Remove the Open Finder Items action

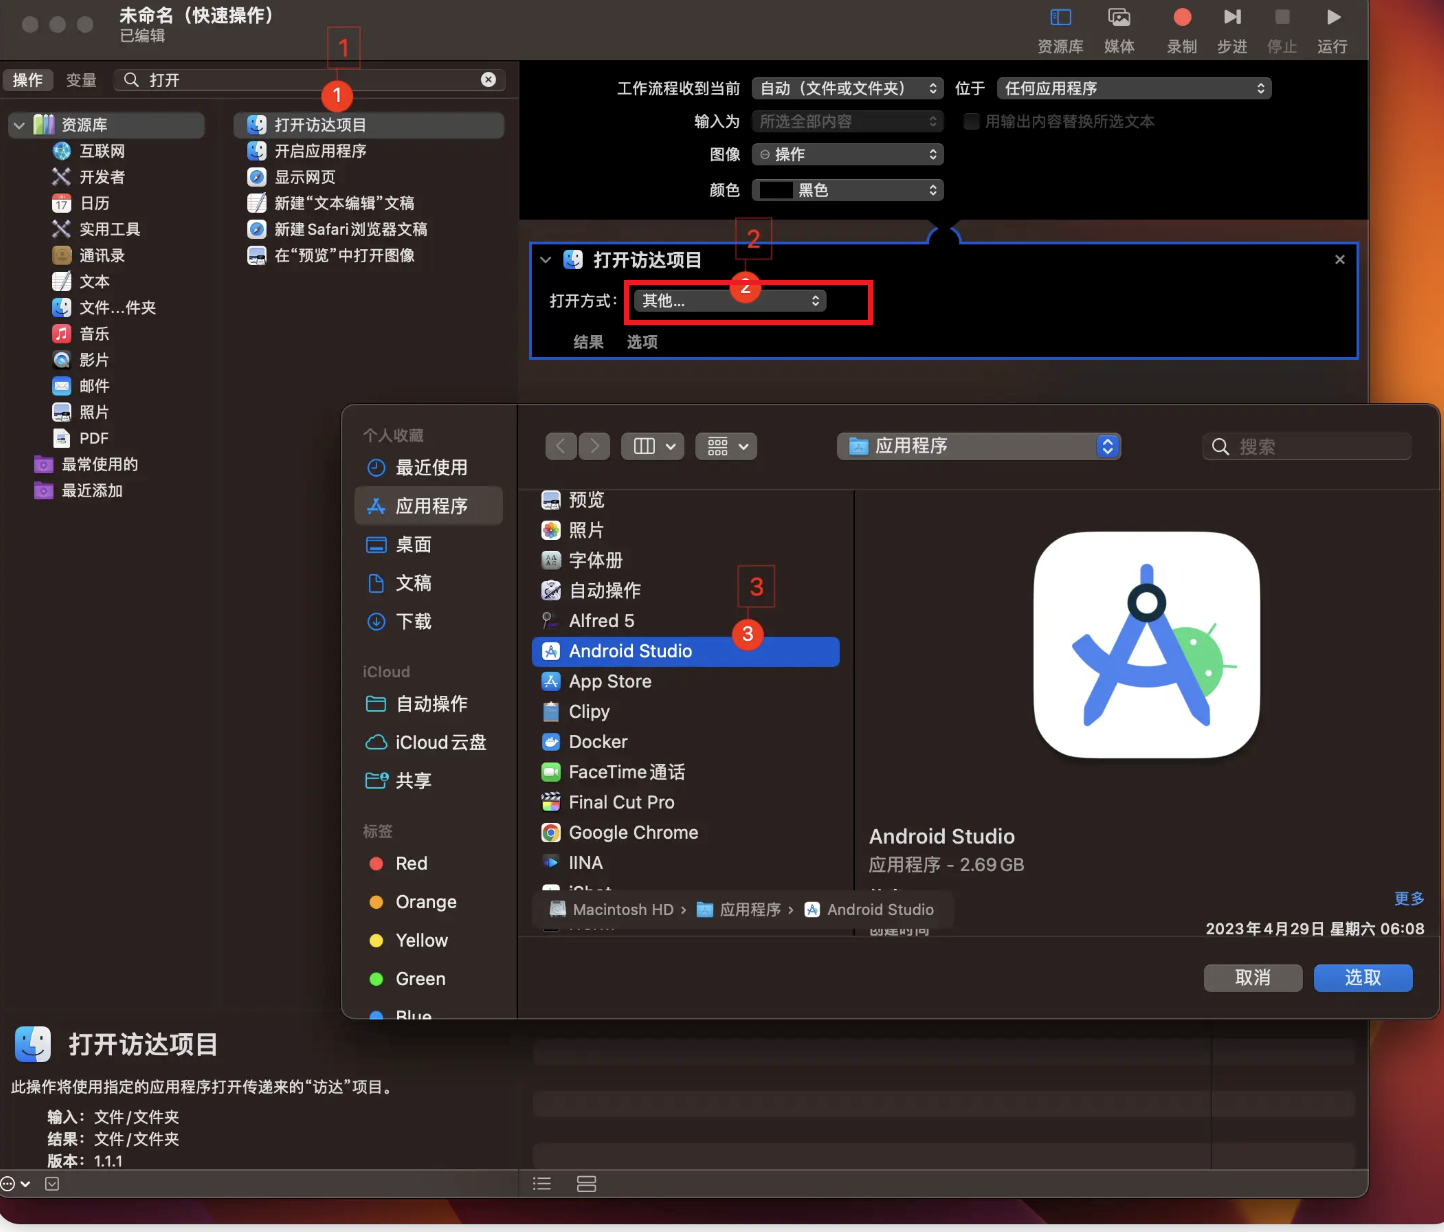tap(1340, 260)
